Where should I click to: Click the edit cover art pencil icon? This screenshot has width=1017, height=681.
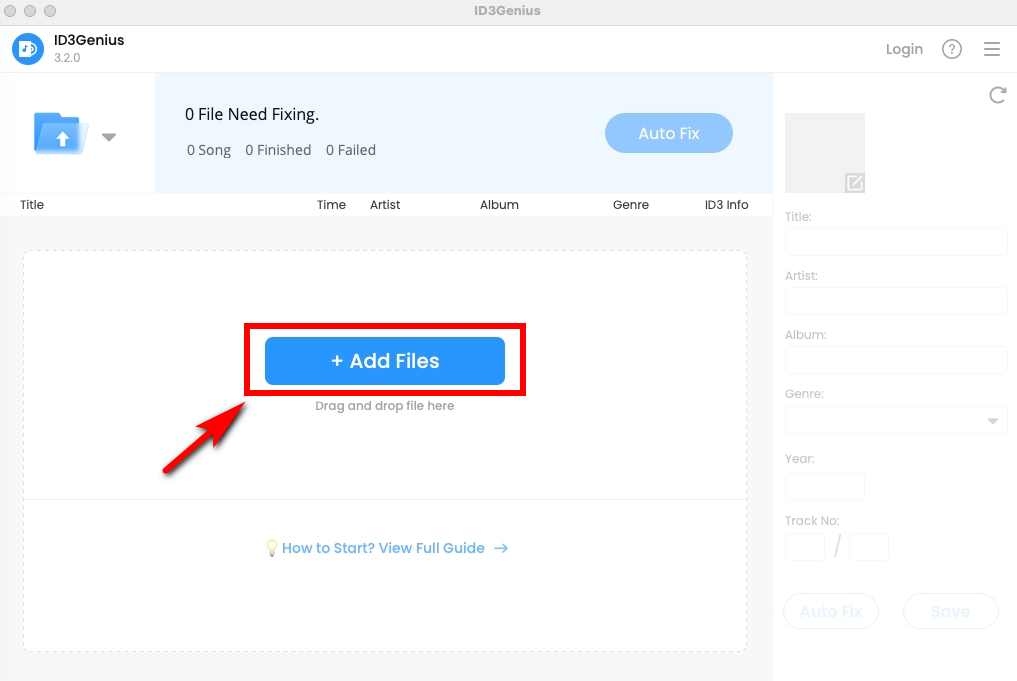click(x=854, y=183)
